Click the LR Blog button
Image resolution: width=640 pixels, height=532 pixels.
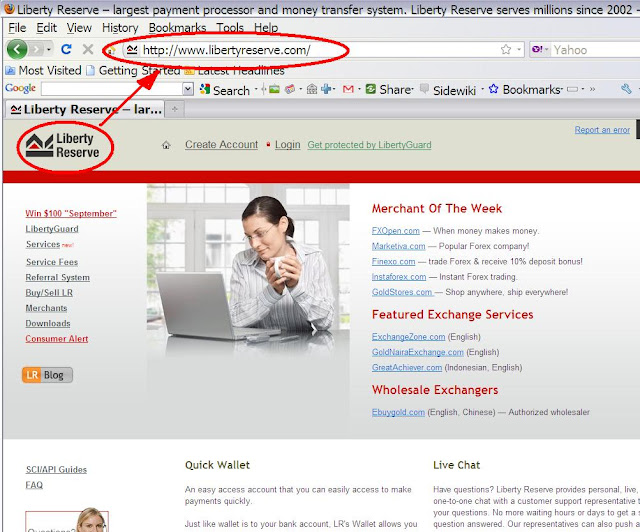[x=47, y=375]
